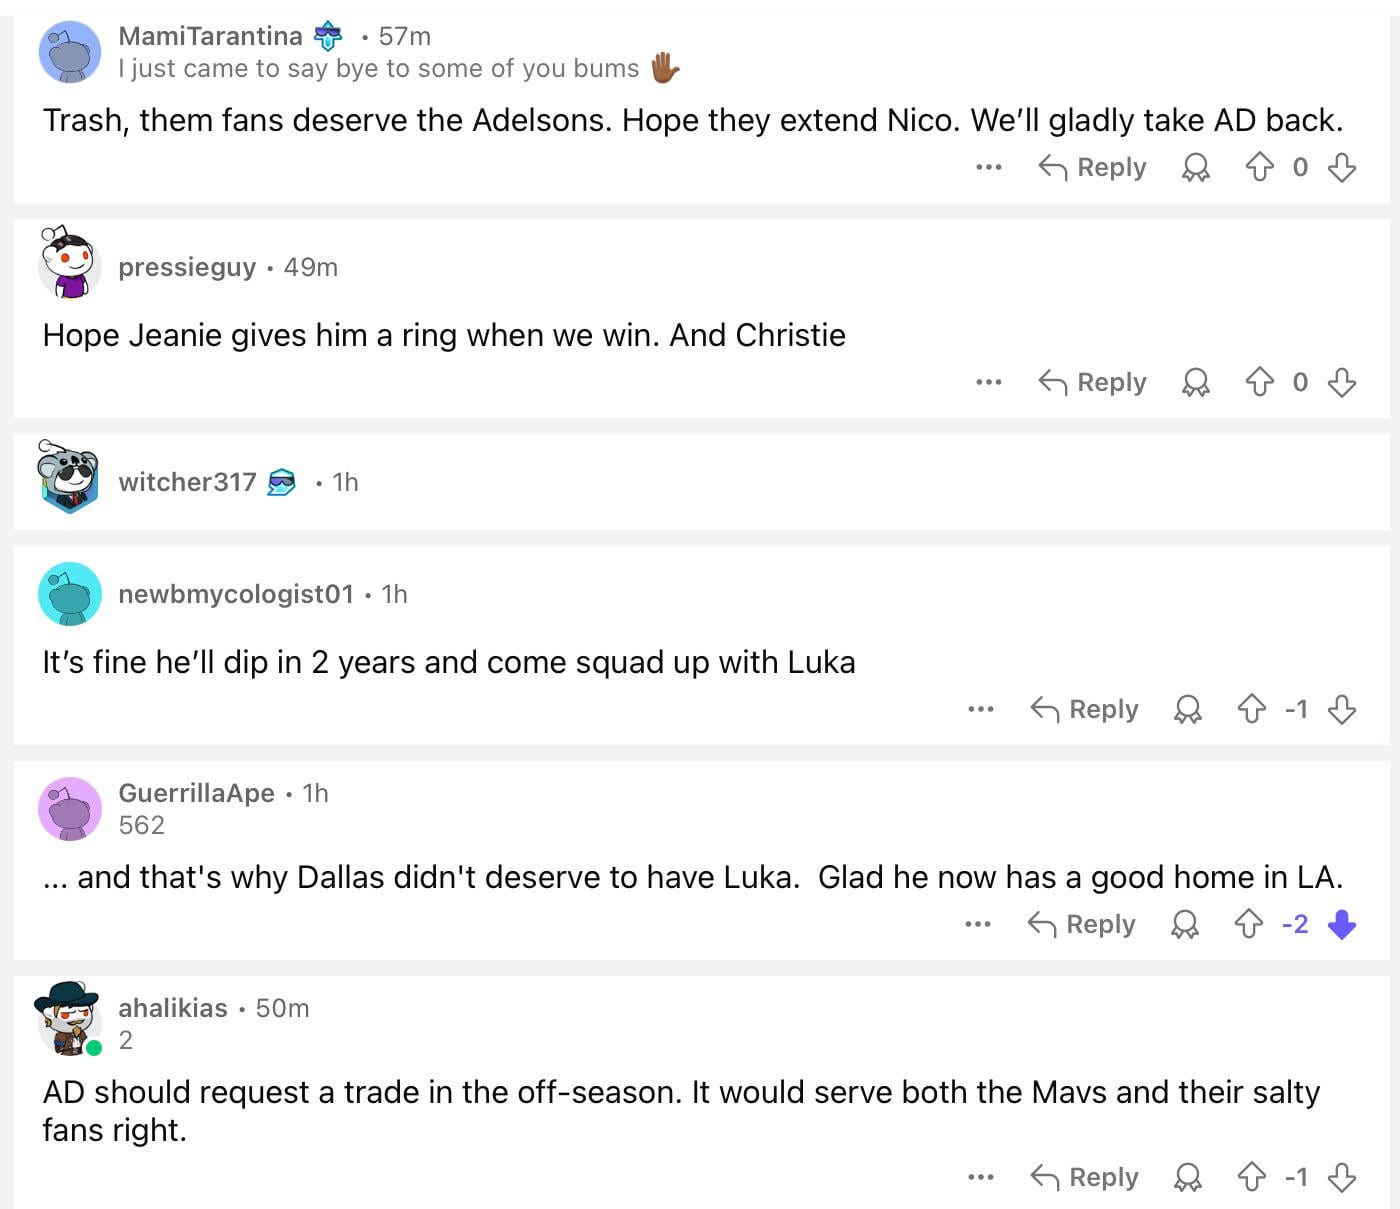
Task: Give award to pressieguy's comment
Action: coord(1195,382)
